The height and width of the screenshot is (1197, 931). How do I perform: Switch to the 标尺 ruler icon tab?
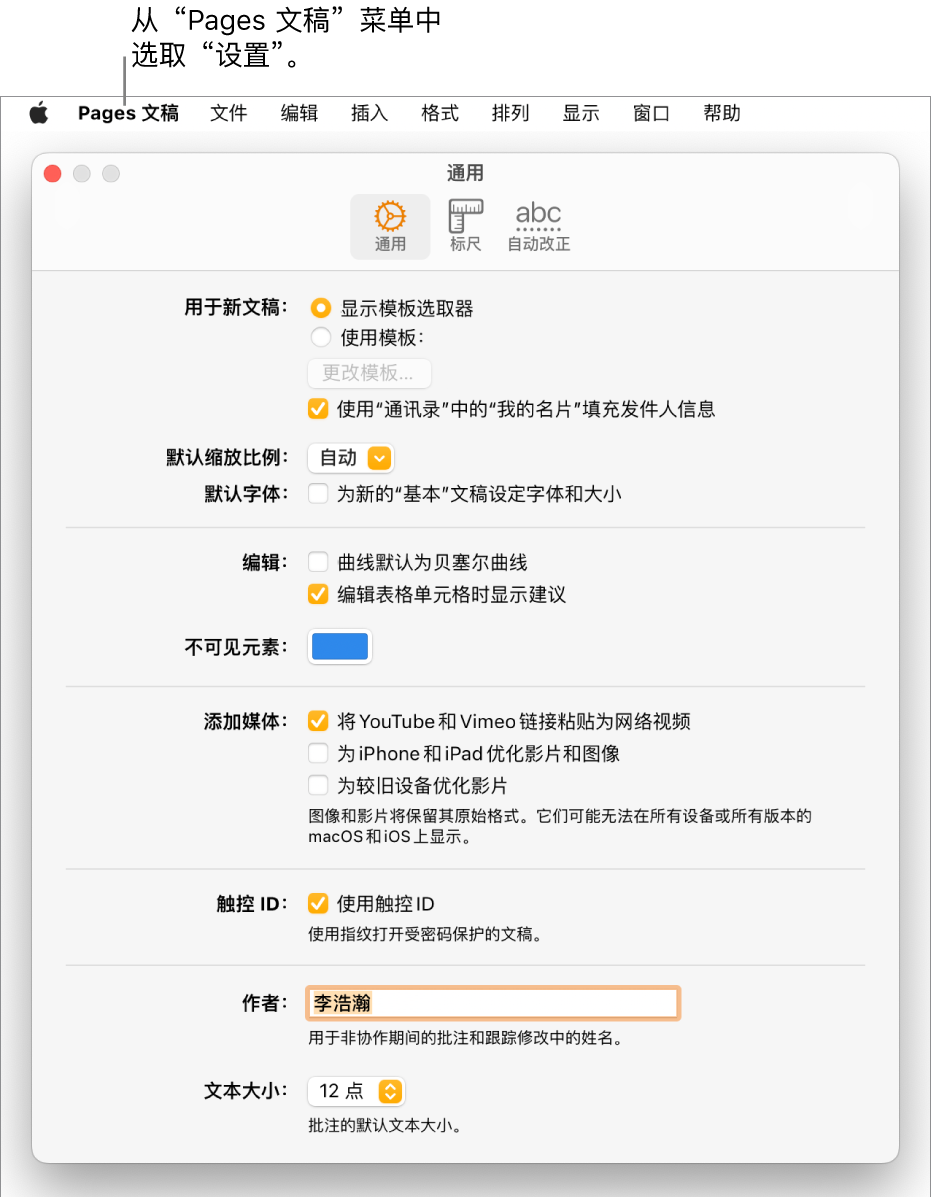[466, 227]
